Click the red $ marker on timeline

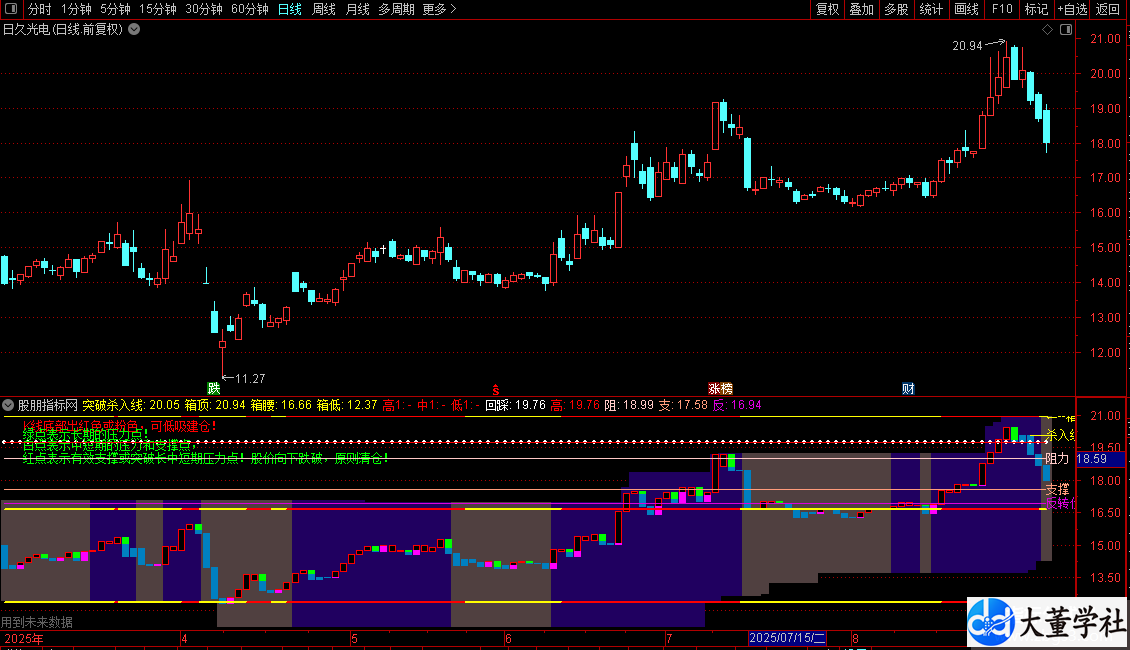496,388
